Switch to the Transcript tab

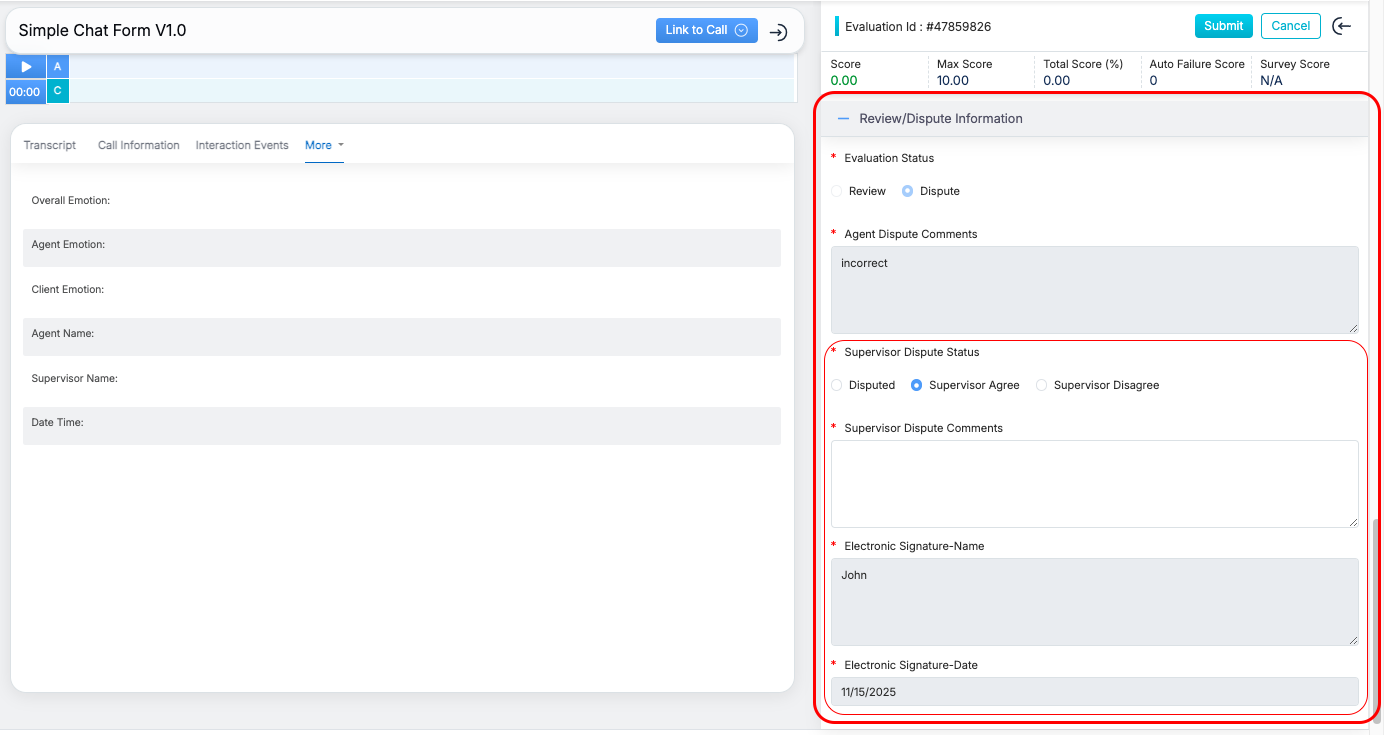coord(50,145)
